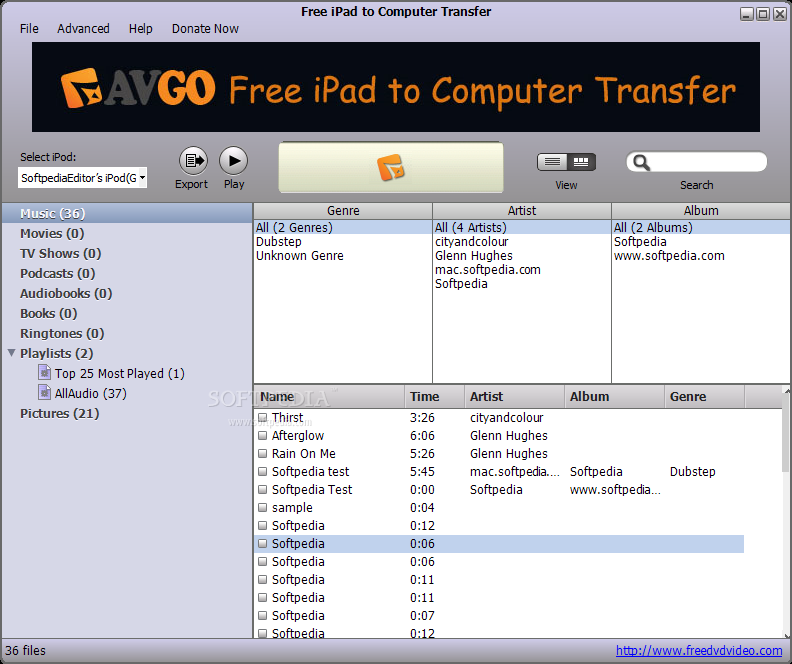Switch to grid view icon
This screenshot has width=792, height=664.
581,162
